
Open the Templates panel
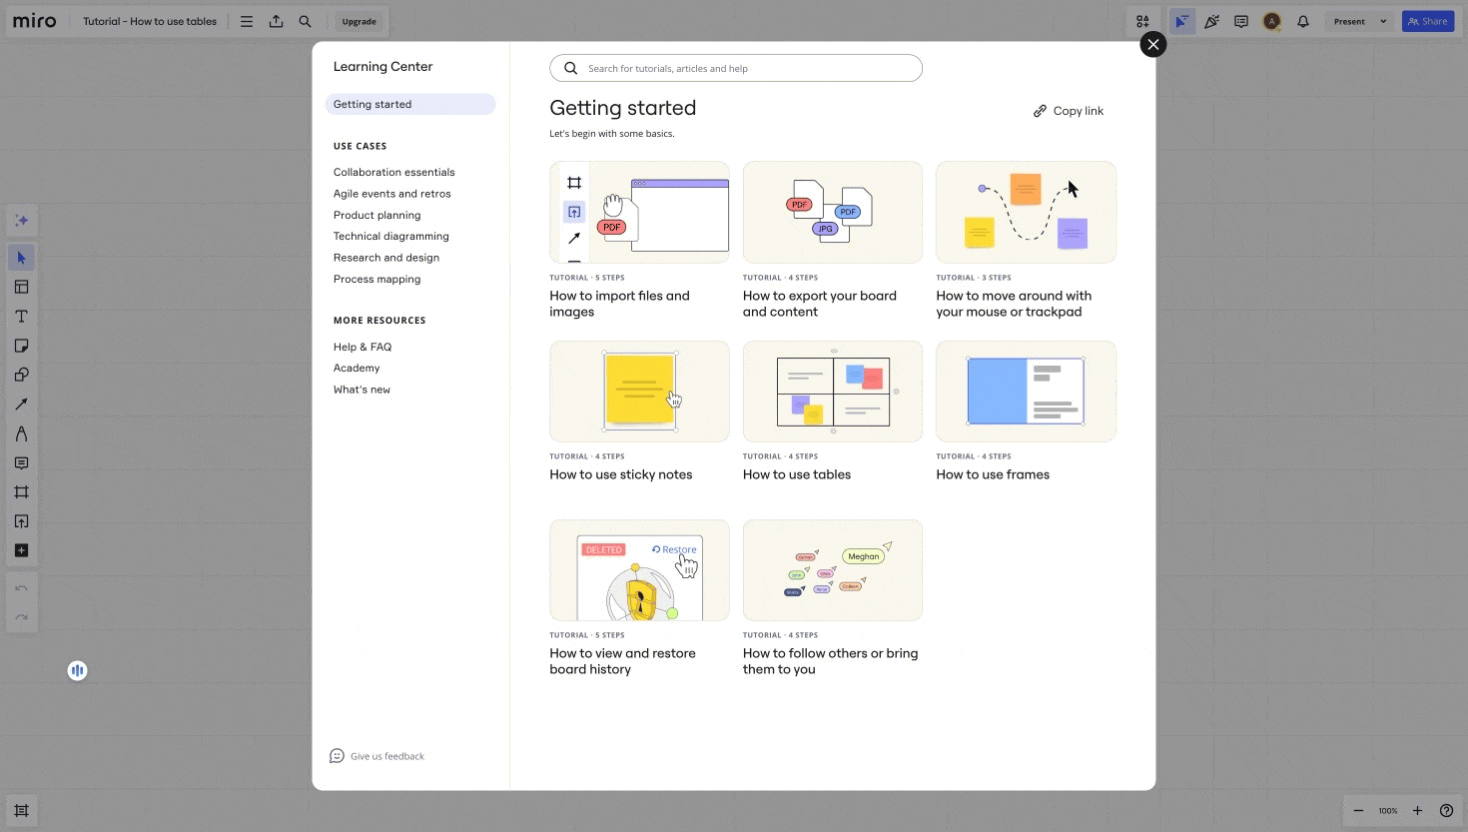[21, 286]
